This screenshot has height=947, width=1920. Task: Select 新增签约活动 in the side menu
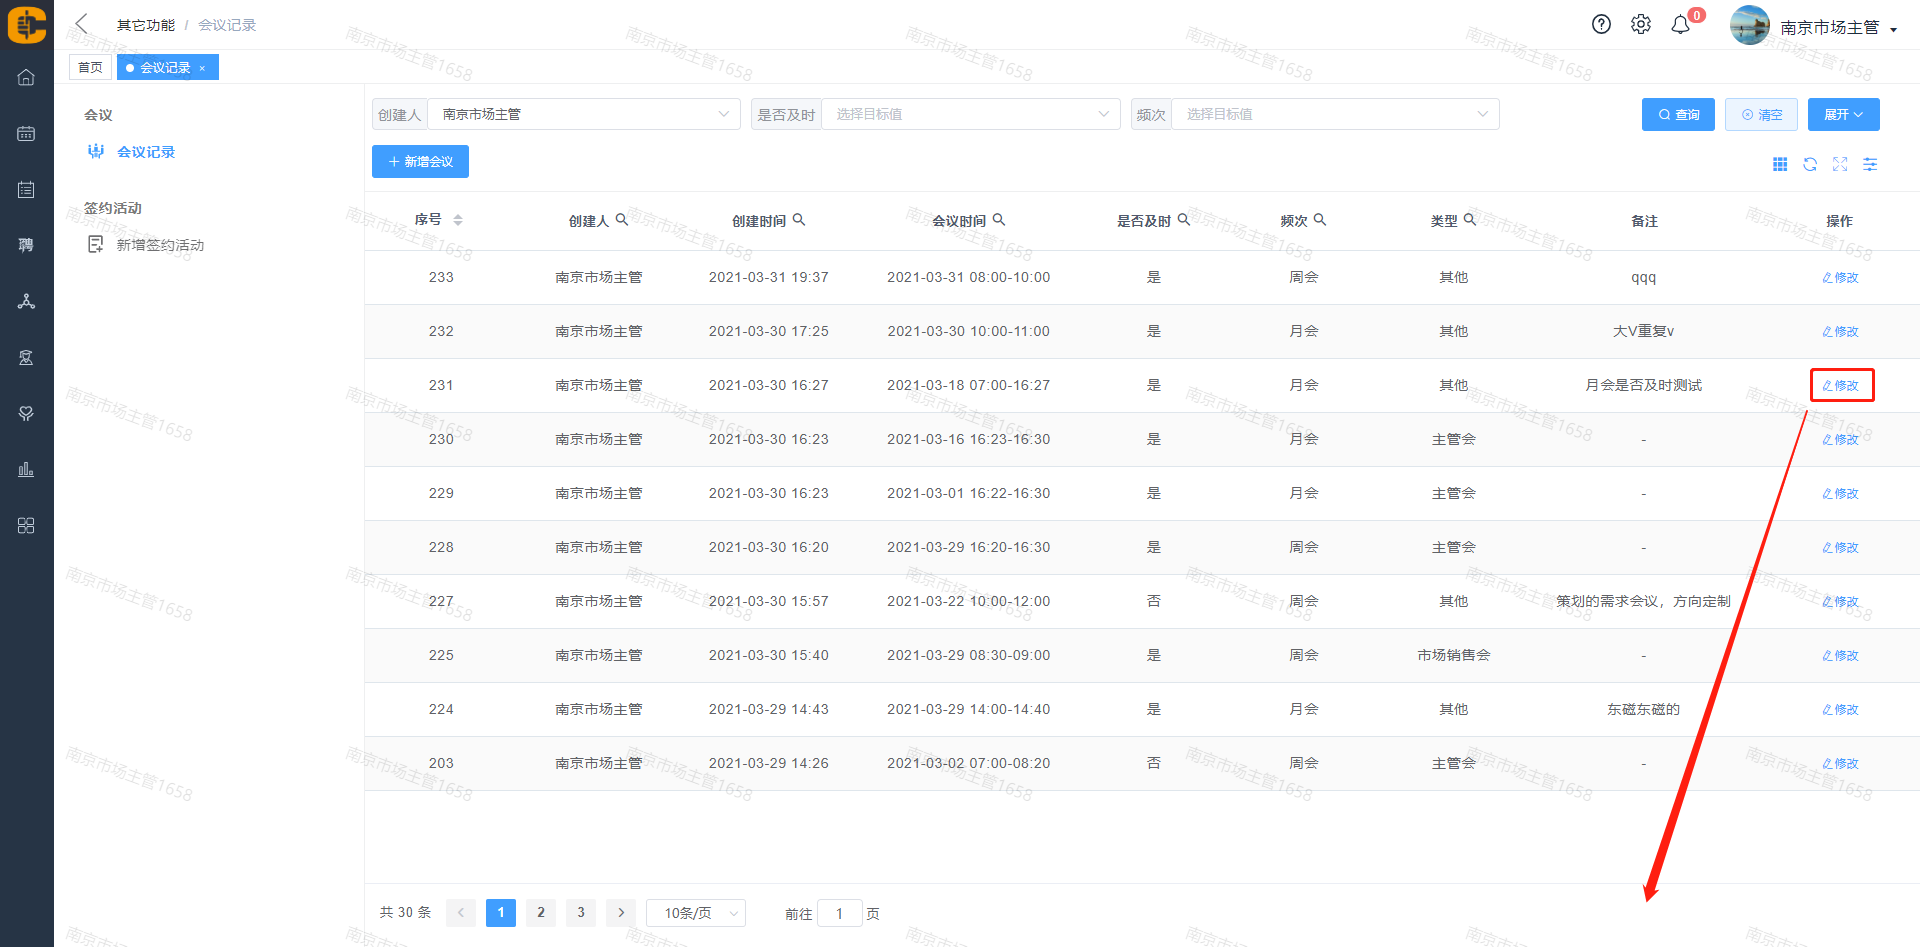coord(160,245)
